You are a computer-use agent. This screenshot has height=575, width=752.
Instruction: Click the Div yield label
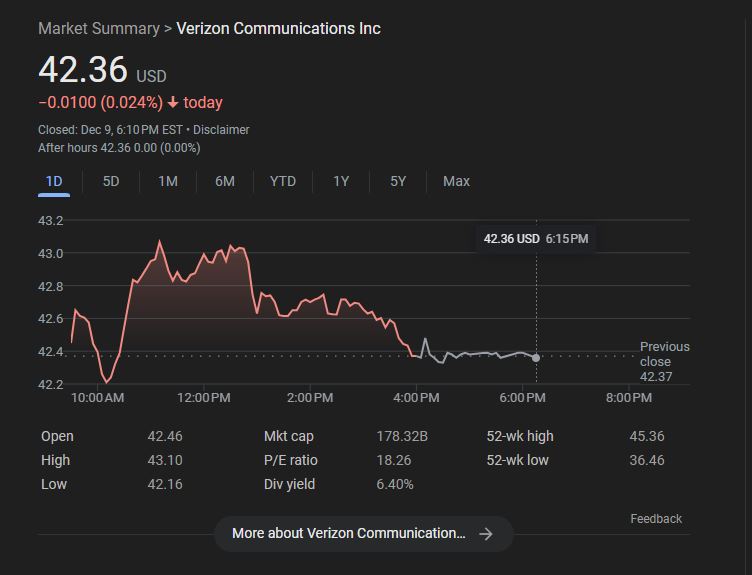coord(289,484)
